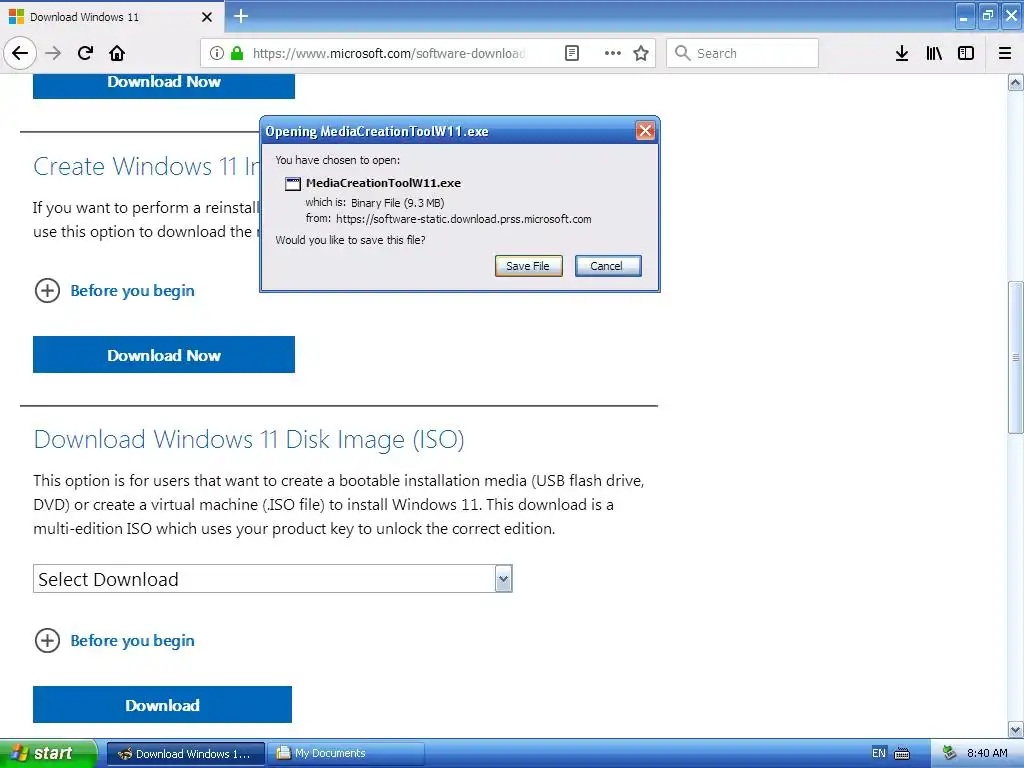Open the Firefox hamburger menu

[x=1005, y=53]
